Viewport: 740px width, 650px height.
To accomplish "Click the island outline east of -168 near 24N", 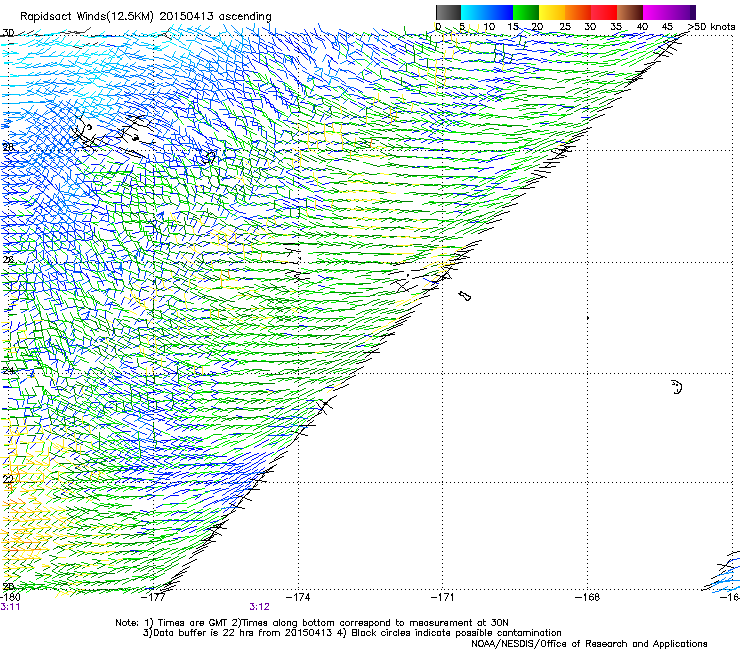I will click(x=677, y=387).
